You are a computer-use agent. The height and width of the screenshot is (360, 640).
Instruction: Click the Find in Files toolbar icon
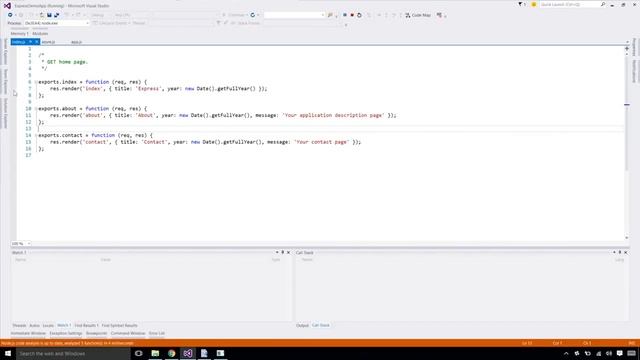point(330,15)
